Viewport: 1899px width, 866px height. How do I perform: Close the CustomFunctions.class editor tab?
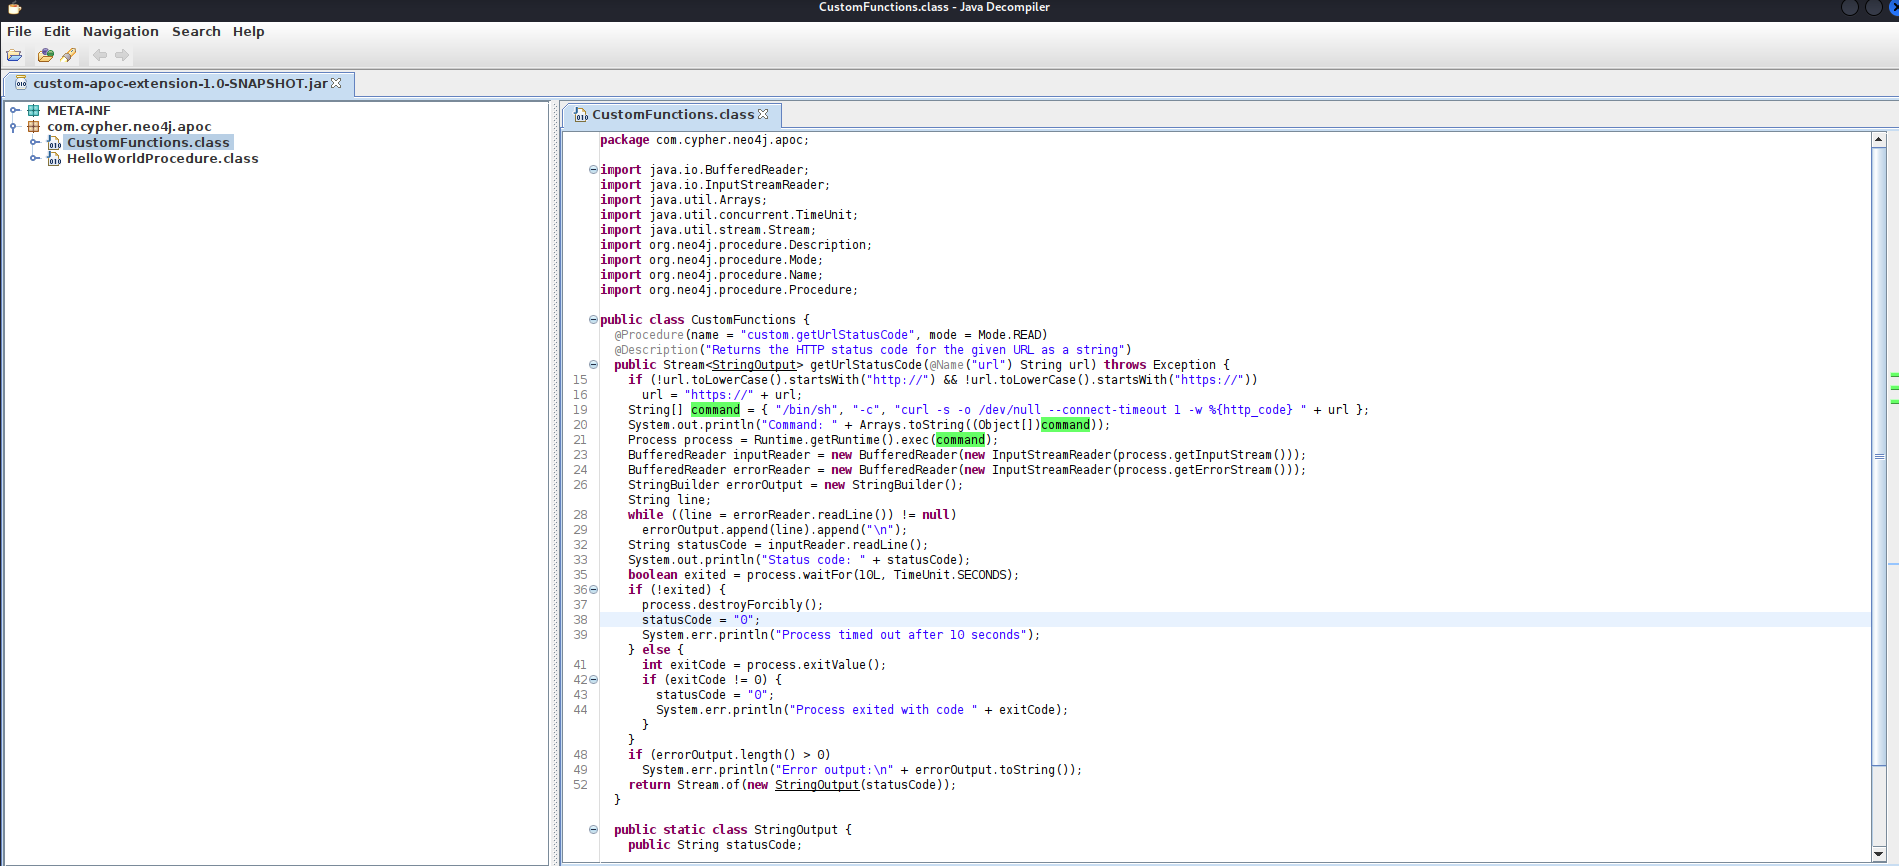[764, 114]
